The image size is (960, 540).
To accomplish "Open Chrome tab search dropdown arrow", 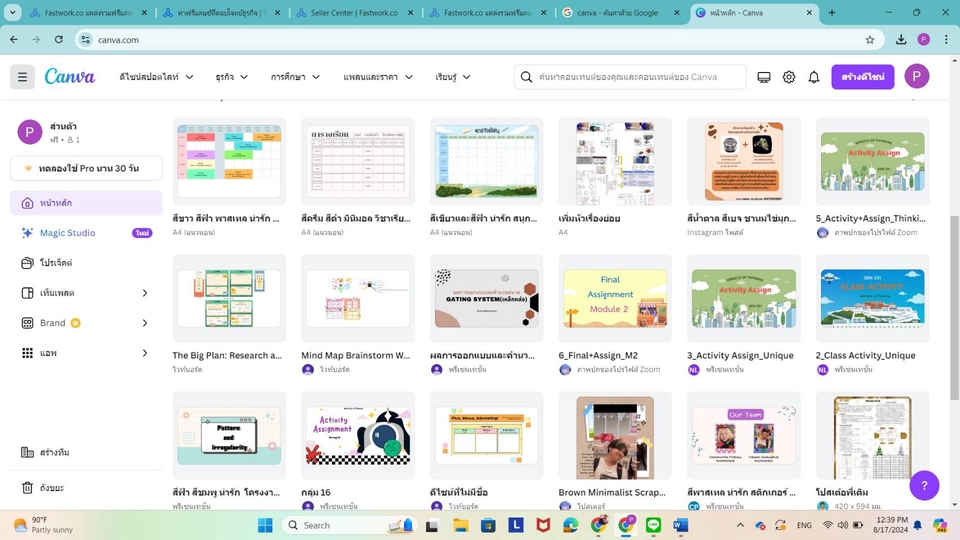I will [x=12, y=12].
